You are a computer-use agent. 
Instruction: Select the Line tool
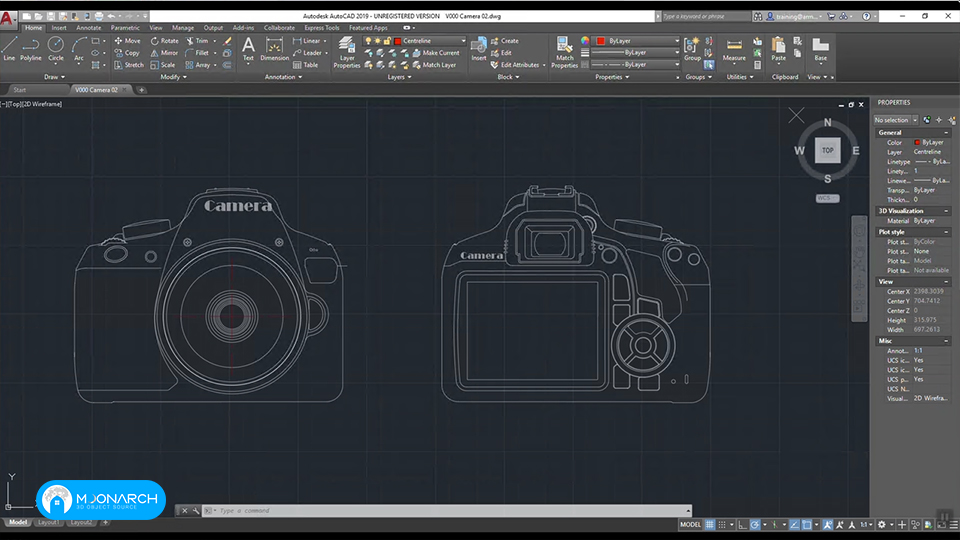coord(9,48)
